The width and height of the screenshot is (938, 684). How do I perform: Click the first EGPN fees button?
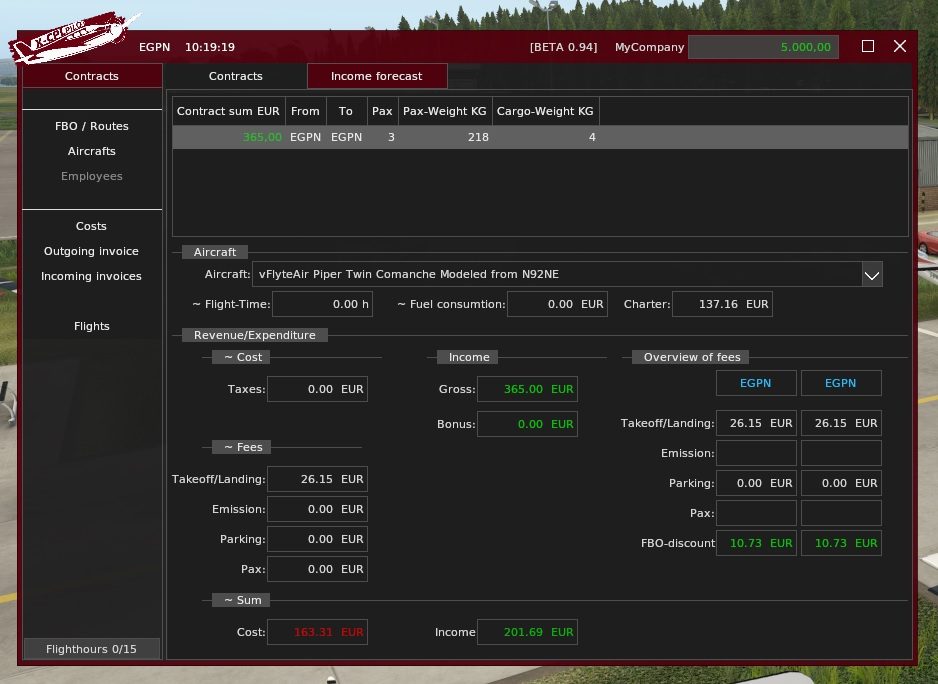click(756, 383)
